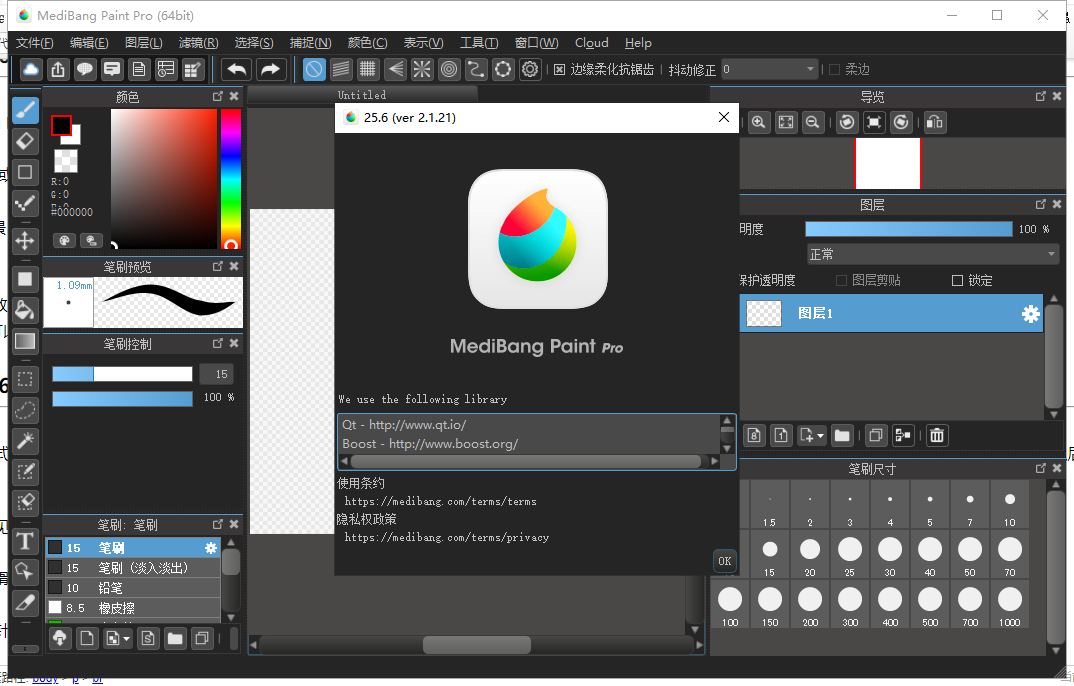
Task: Adjust the brush size slider
Action: click(123, 374)
